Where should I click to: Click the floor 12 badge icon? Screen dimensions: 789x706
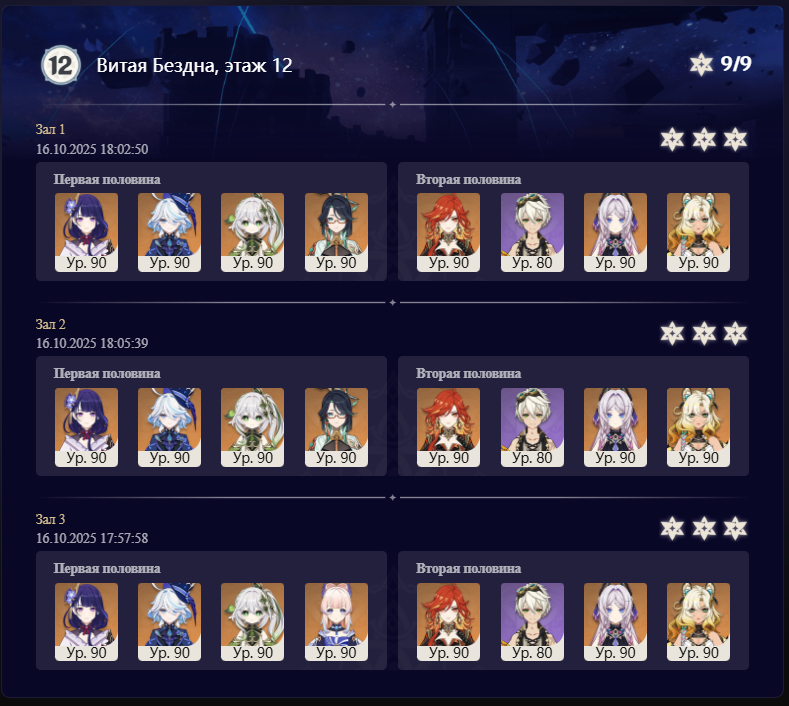[61, 65]
